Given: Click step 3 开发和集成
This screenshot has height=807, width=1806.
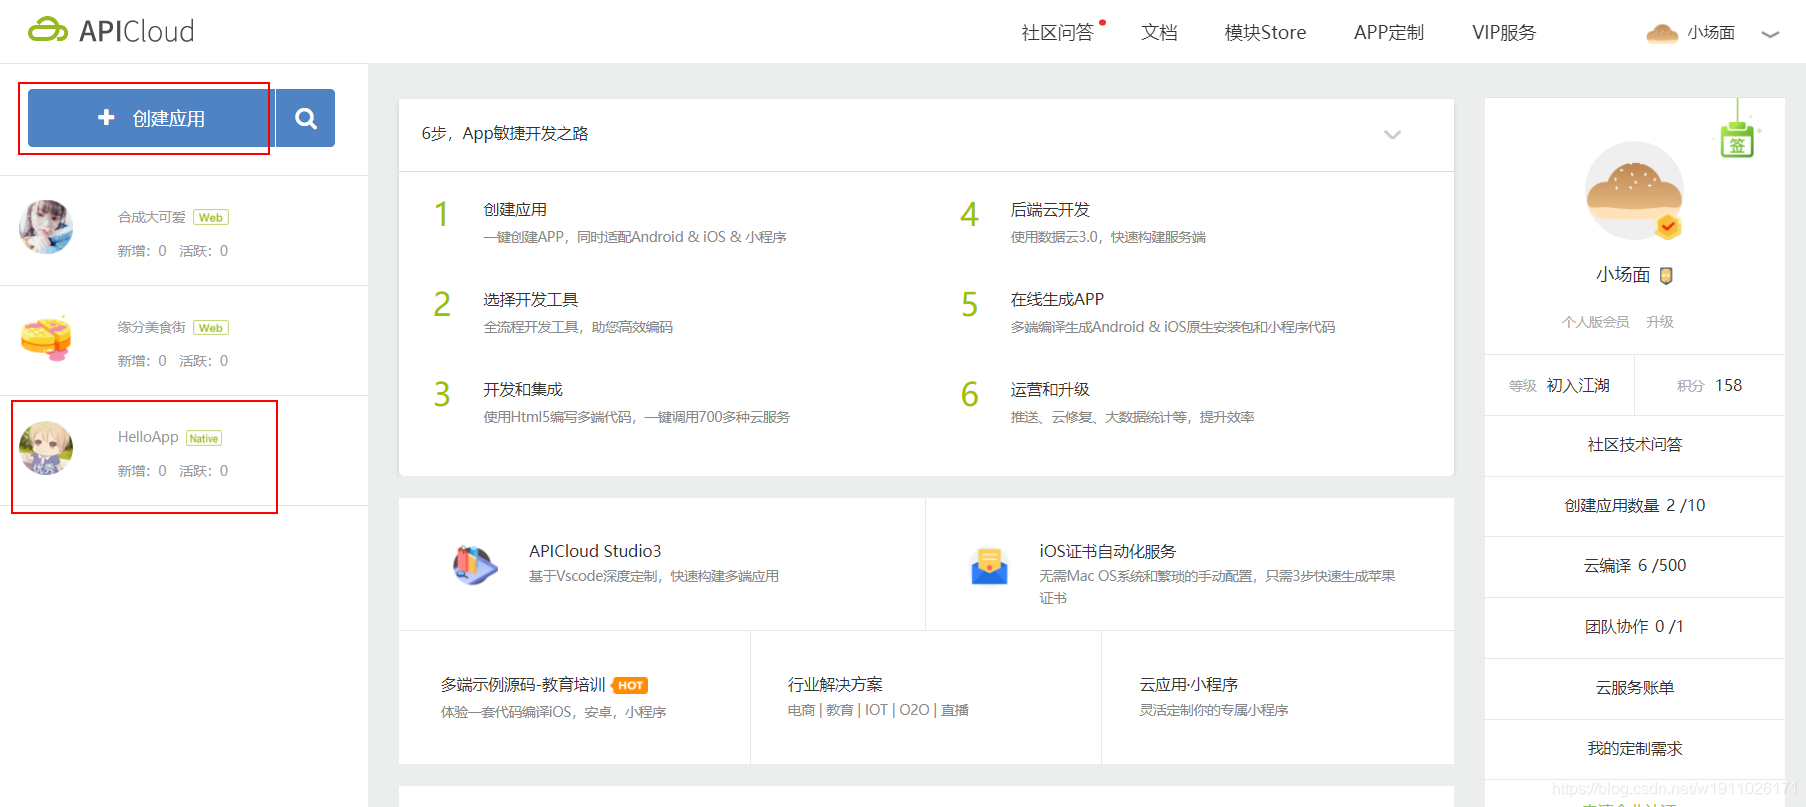Looking at the screenshot, I should [x=523, y=389].
